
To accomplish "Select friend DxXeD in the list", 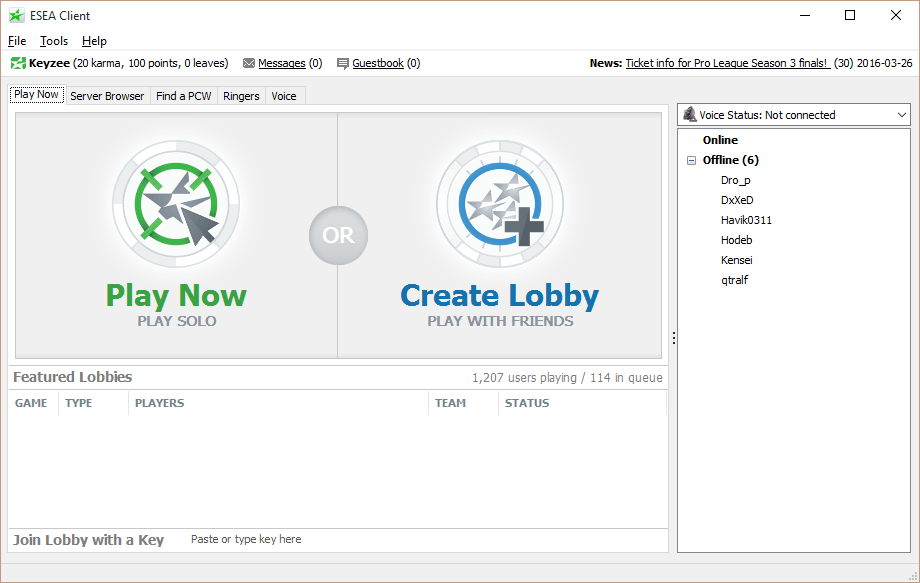I will coord(737,200).
